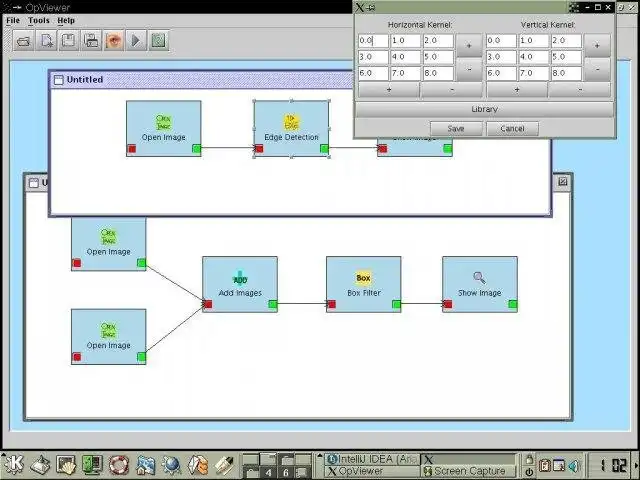The image size is (640, 480).
Task: Click minus button below Horizontal Kernel grid
Action: 451,89
